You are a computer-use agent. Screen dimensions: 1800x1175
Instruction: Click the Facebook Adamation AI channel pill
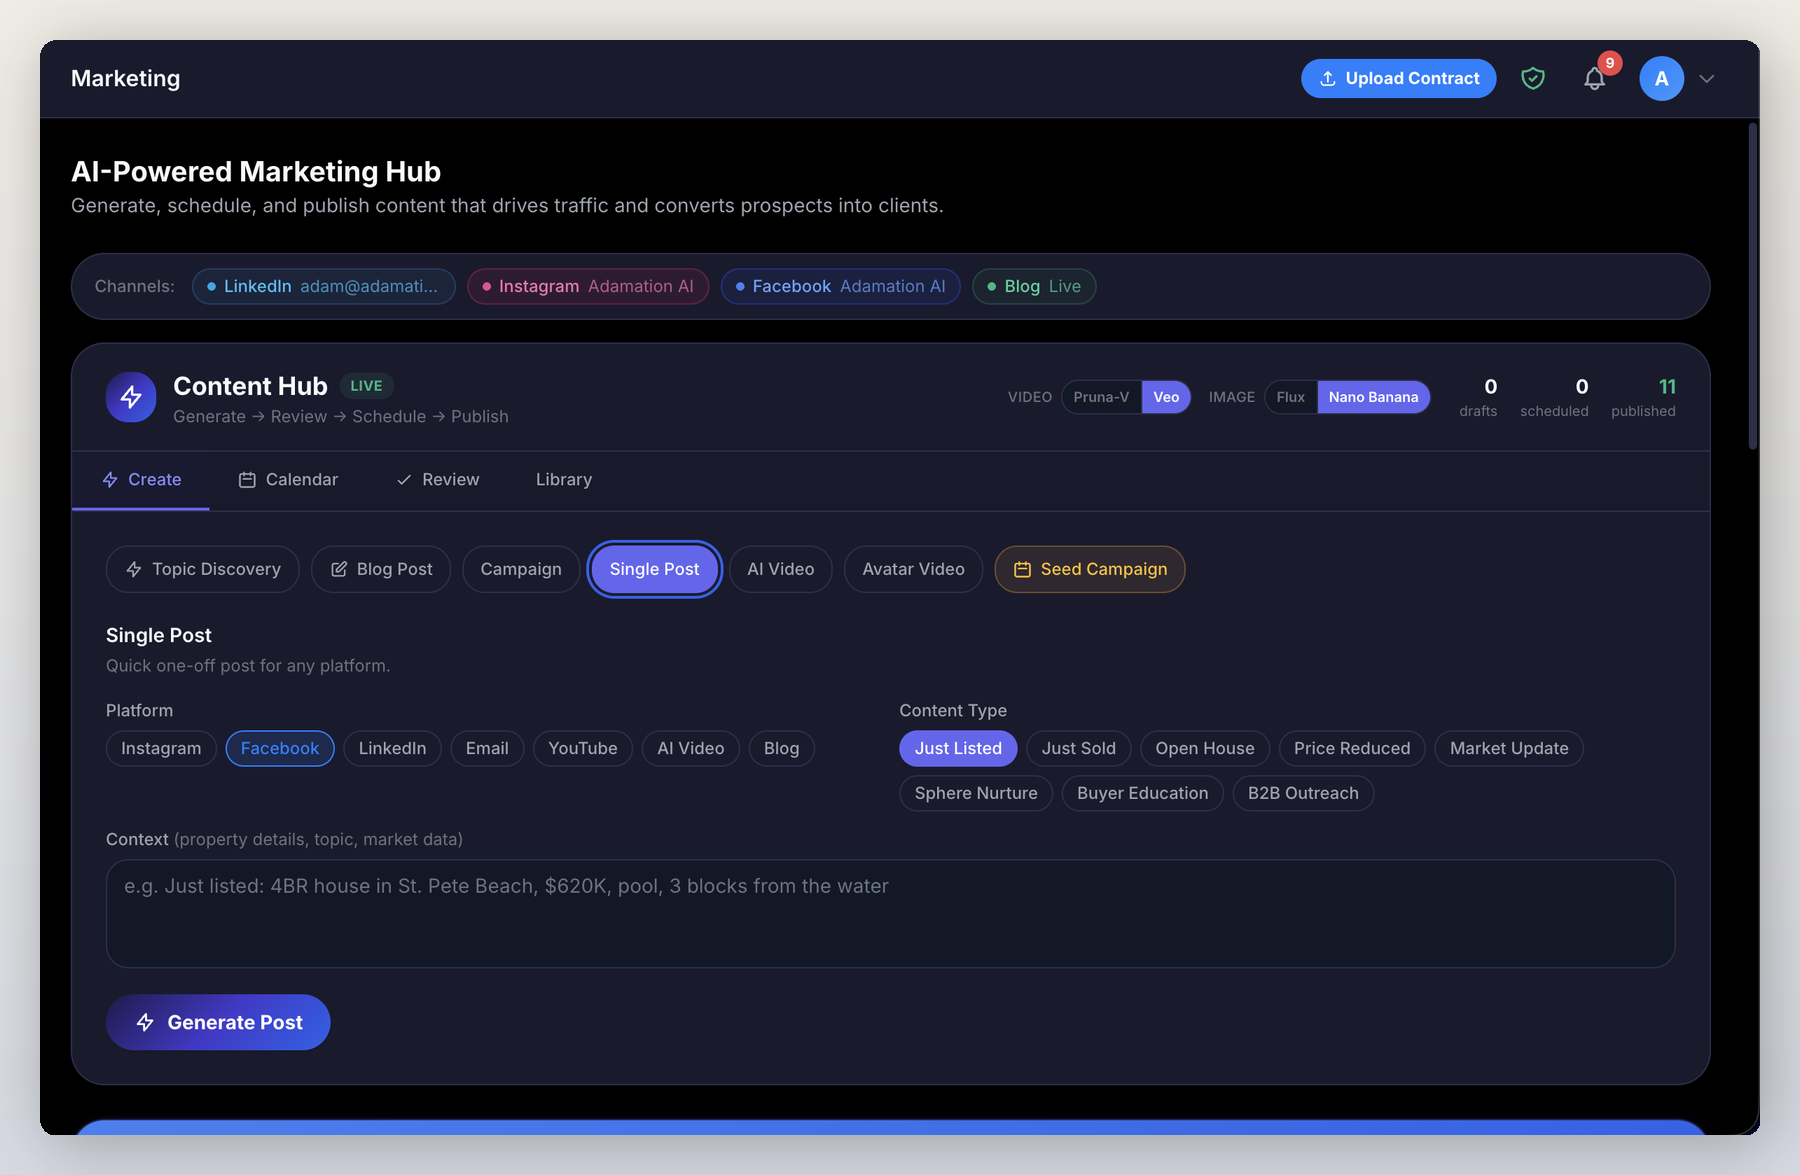click(840, 286)
